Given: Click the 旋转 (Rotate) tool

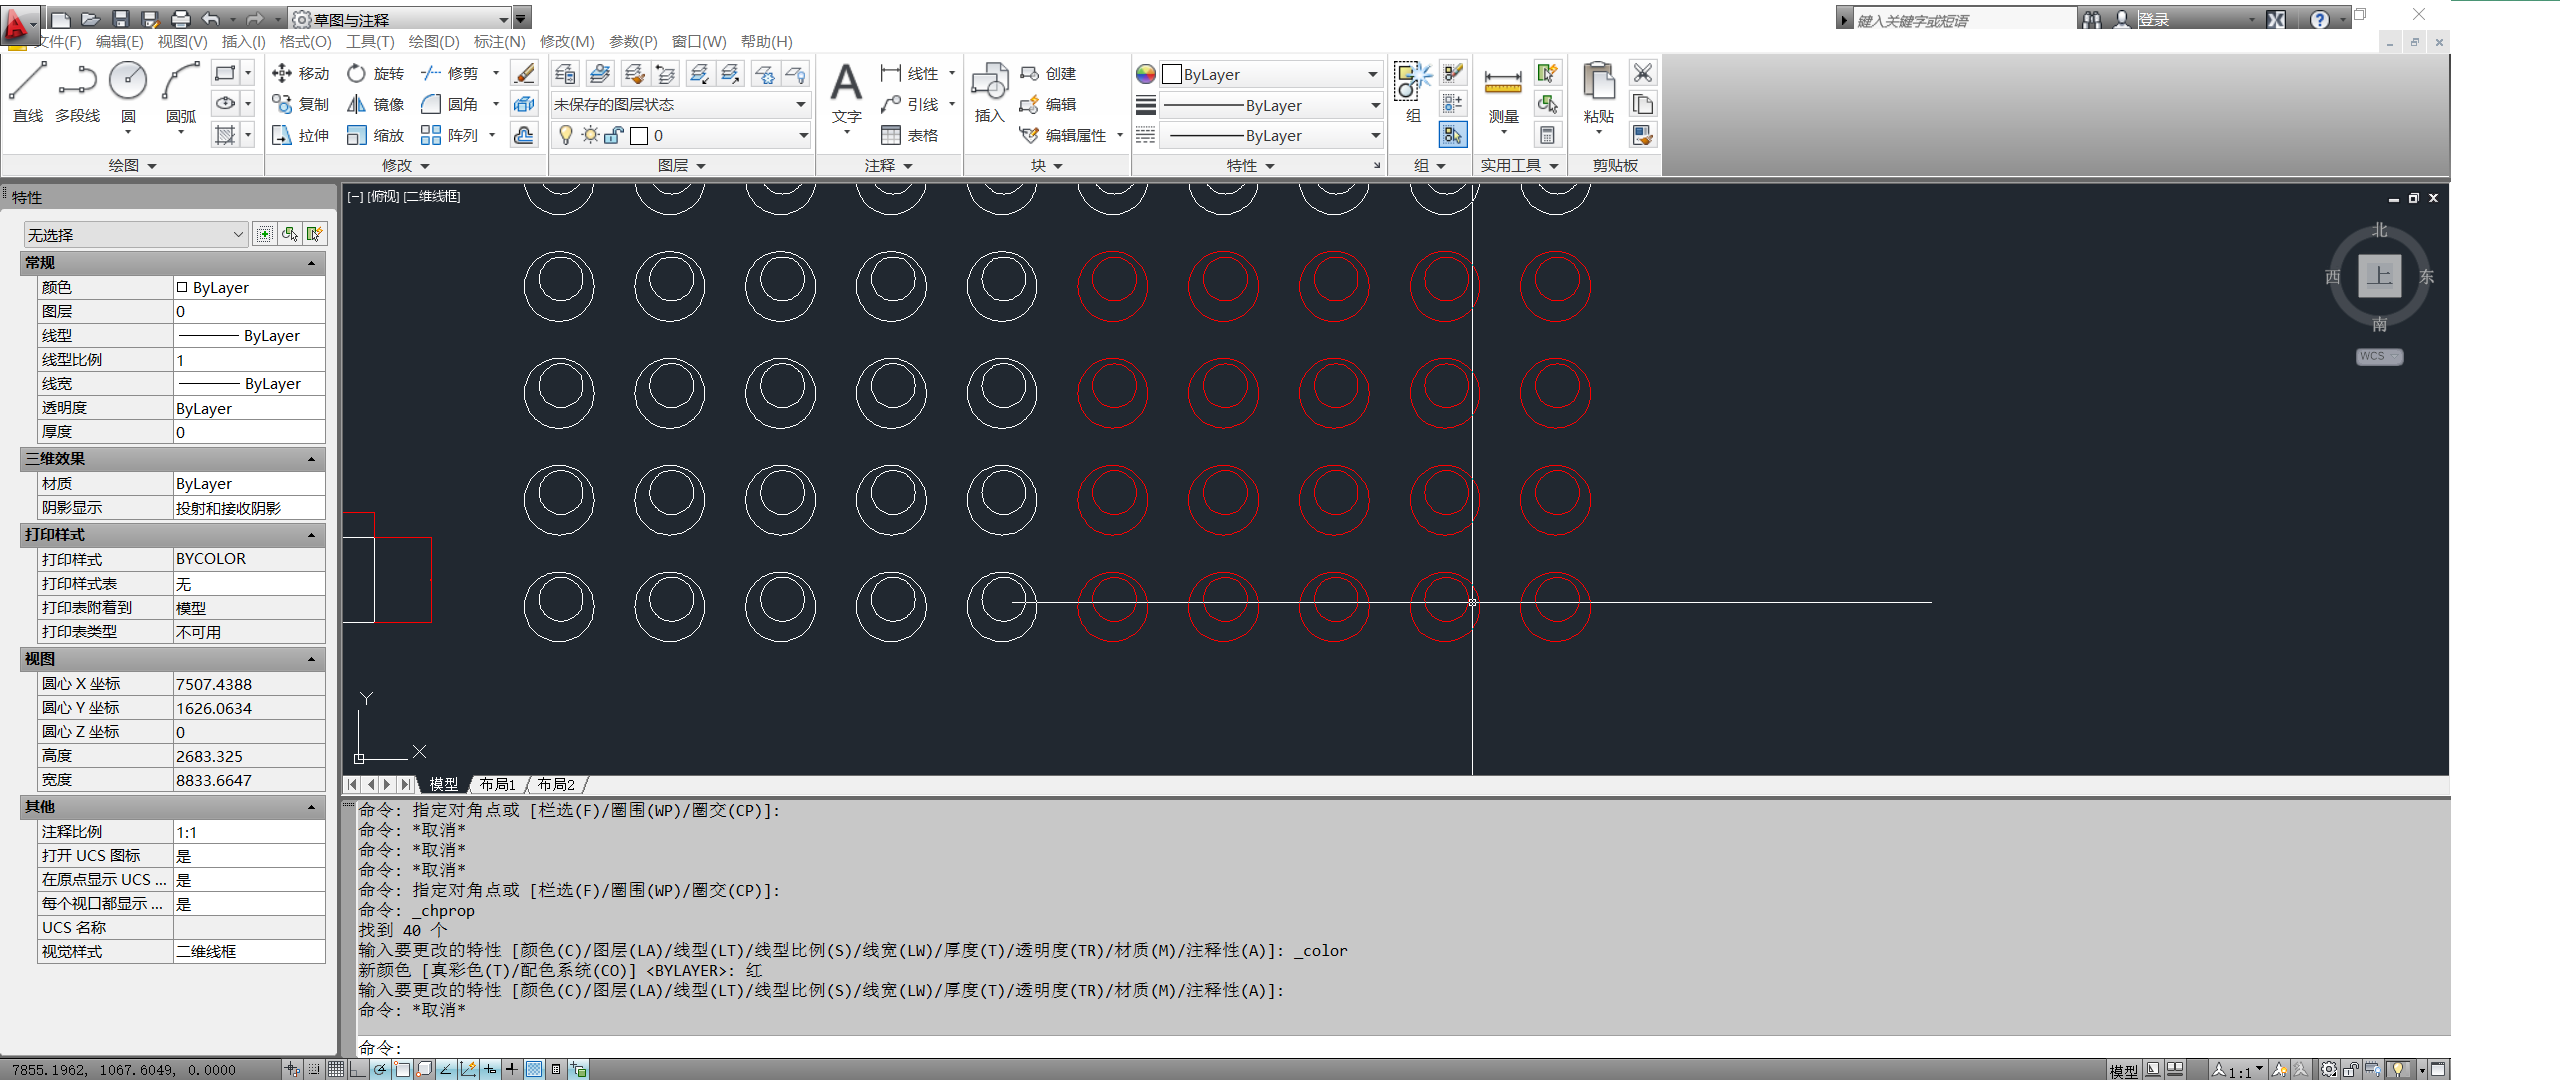Looking at the screenshot, I should pos(376,73).
